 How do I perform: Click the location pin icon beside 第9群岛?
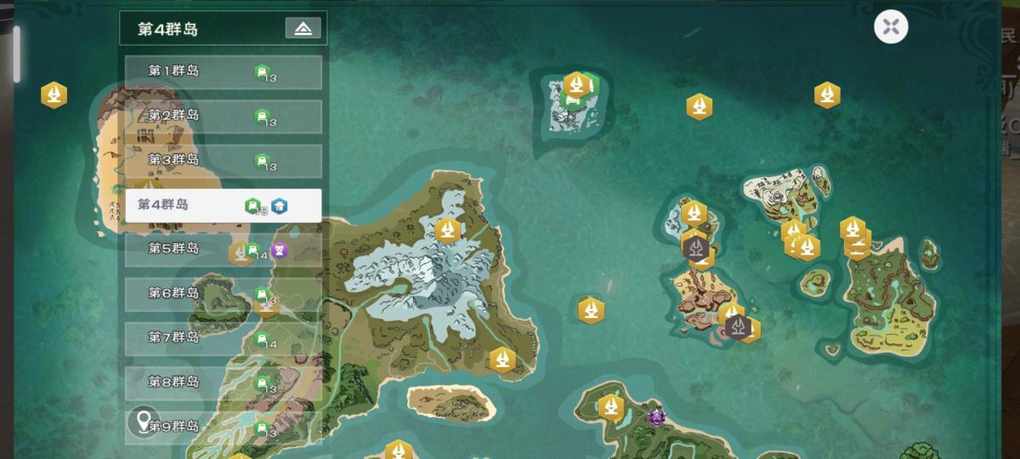click(x=144, y=421)
